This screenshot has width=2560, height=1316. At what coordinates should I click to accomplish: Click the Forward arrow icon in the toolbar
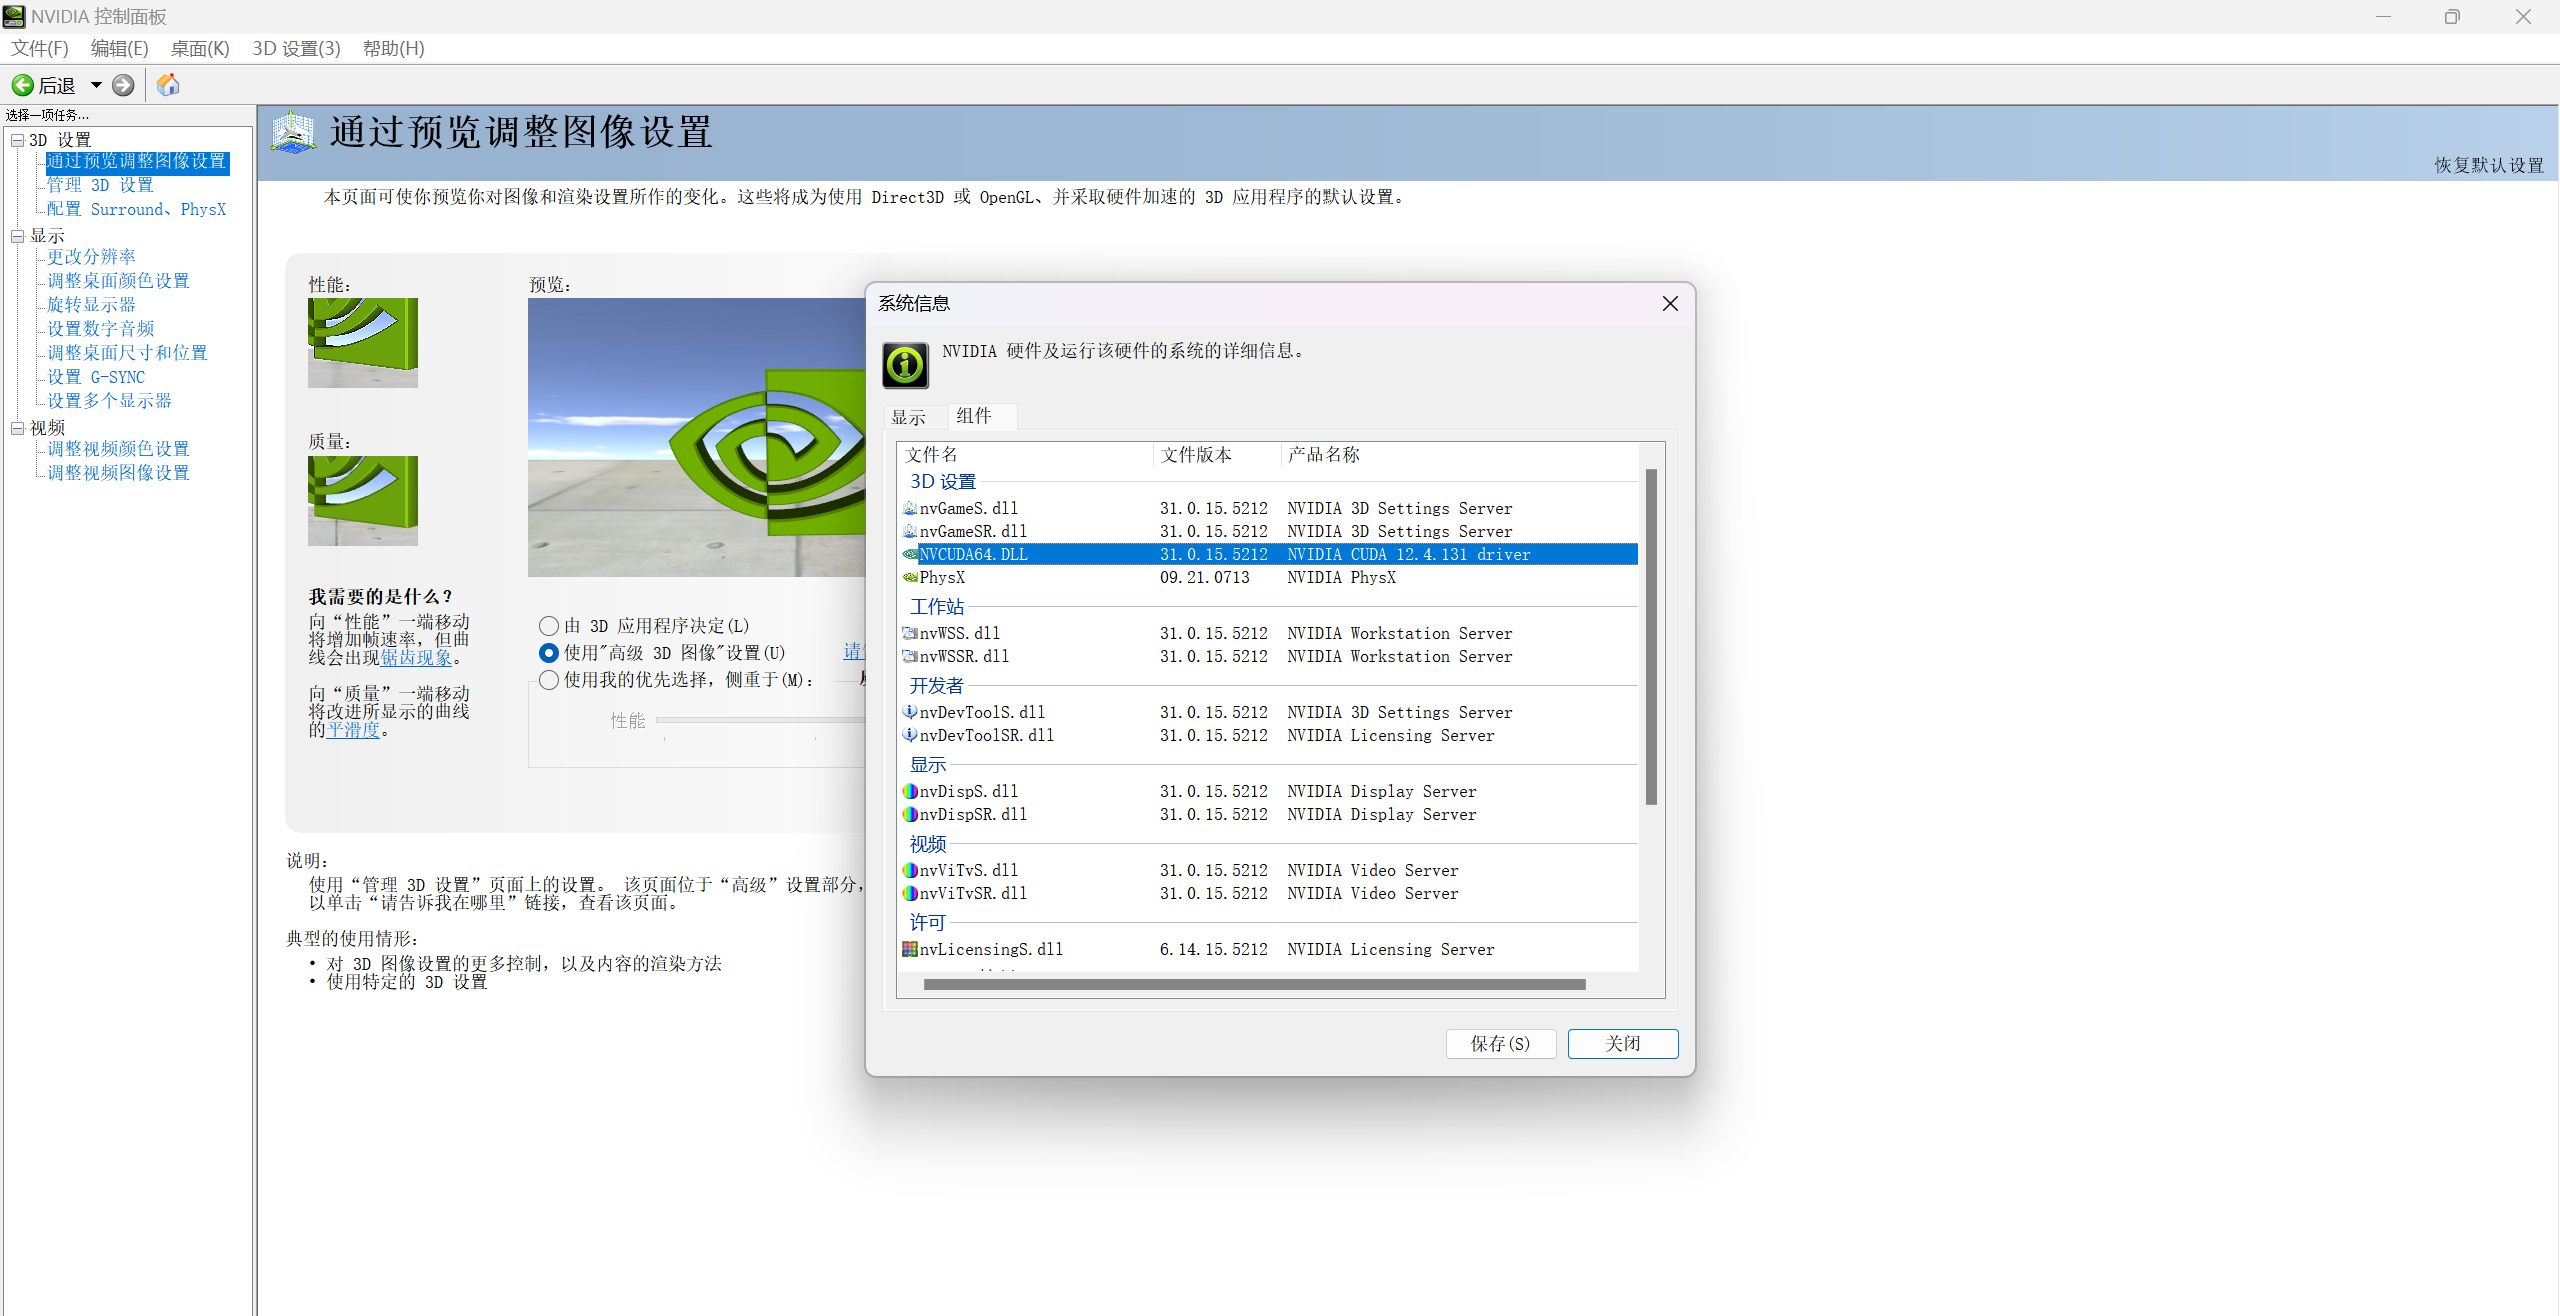(x=123, y=85)
